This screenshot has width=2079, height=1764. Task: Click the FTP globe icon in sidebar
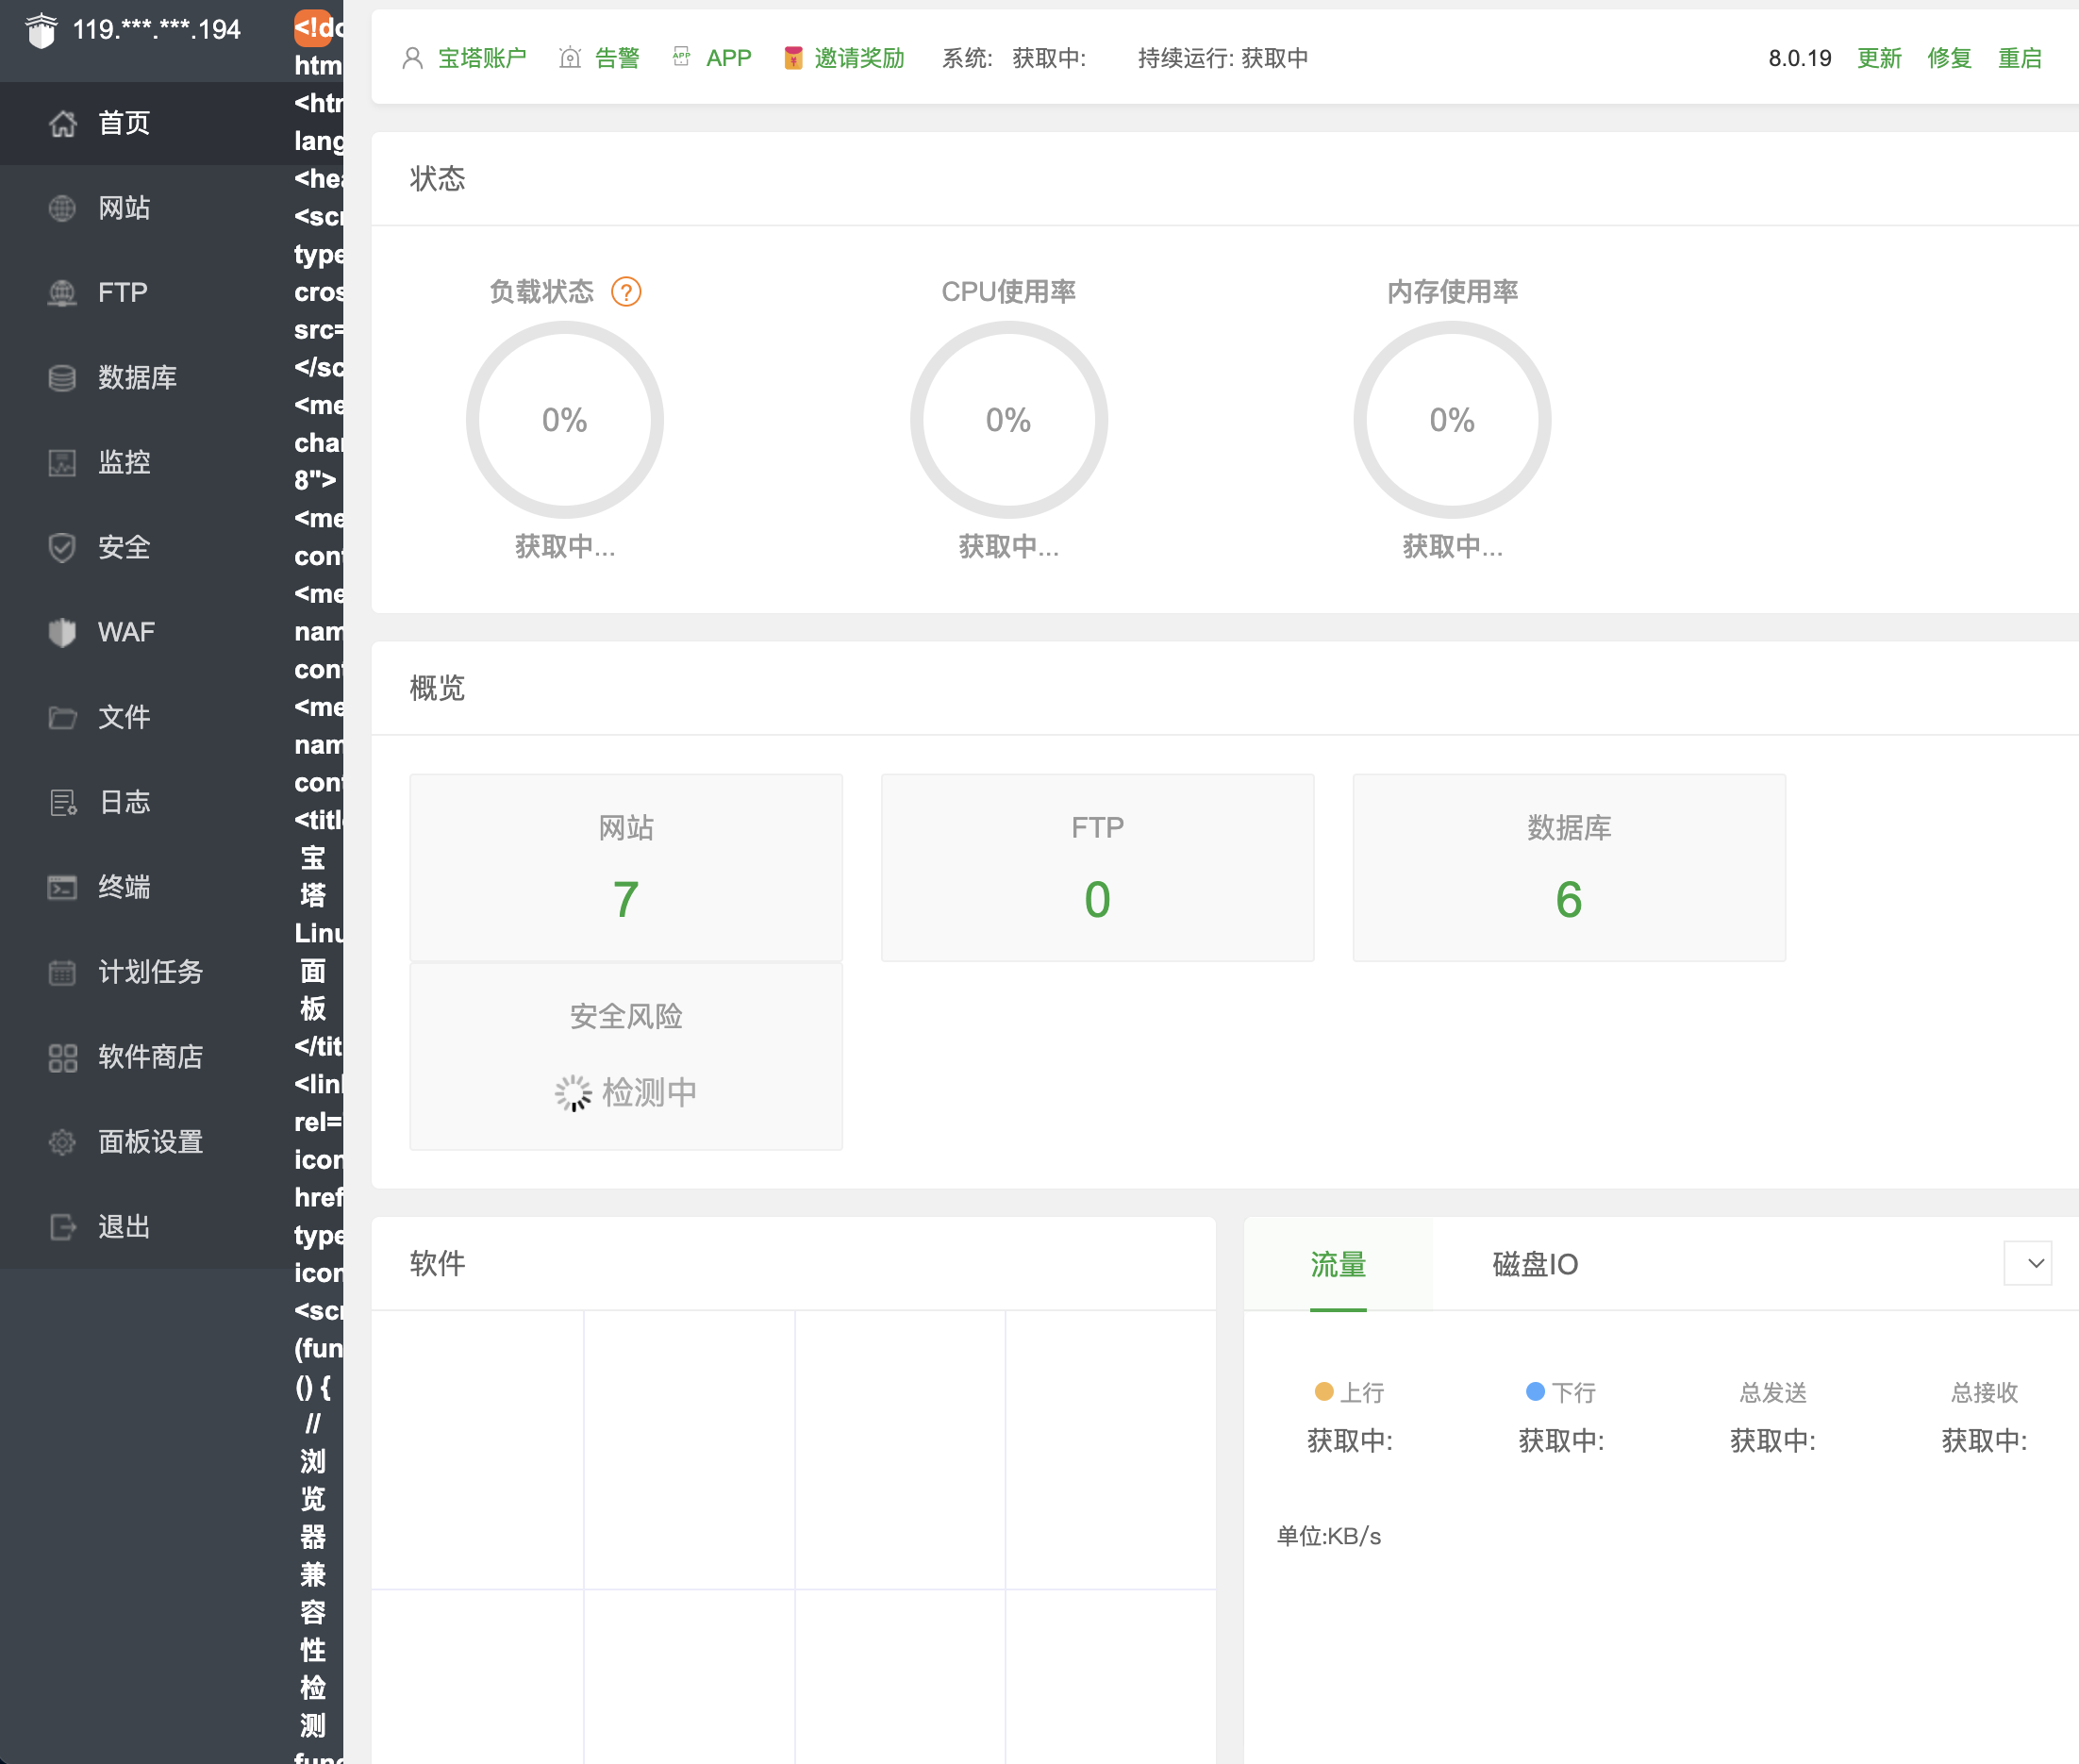coord(62,293)
